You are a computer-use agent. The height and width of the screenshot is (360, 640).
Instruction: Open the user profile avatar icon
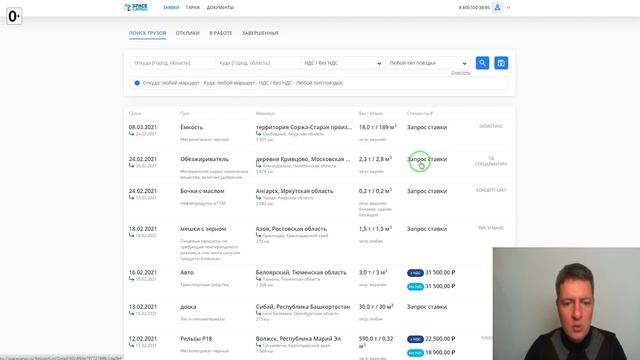point(497,7)
